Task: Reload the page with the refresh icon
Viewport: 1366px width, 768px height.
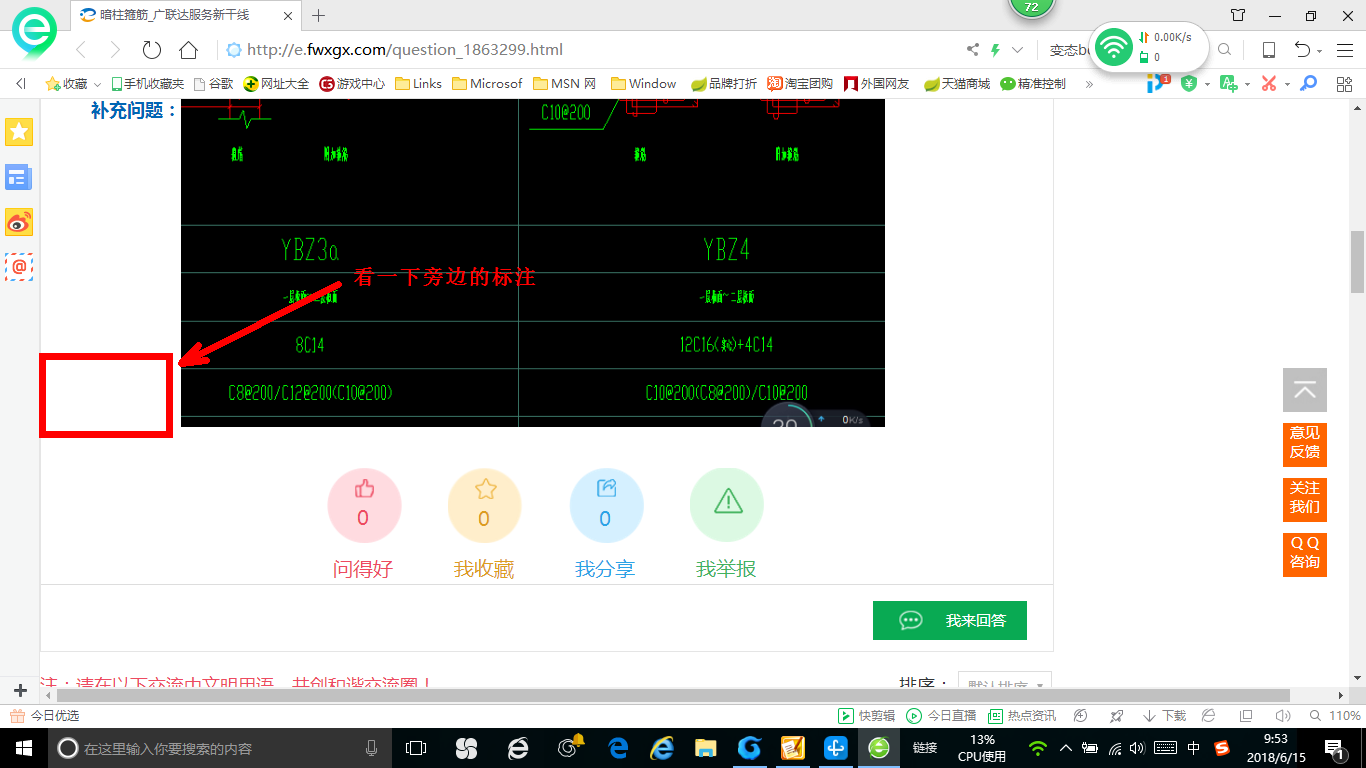Action: 152,50
